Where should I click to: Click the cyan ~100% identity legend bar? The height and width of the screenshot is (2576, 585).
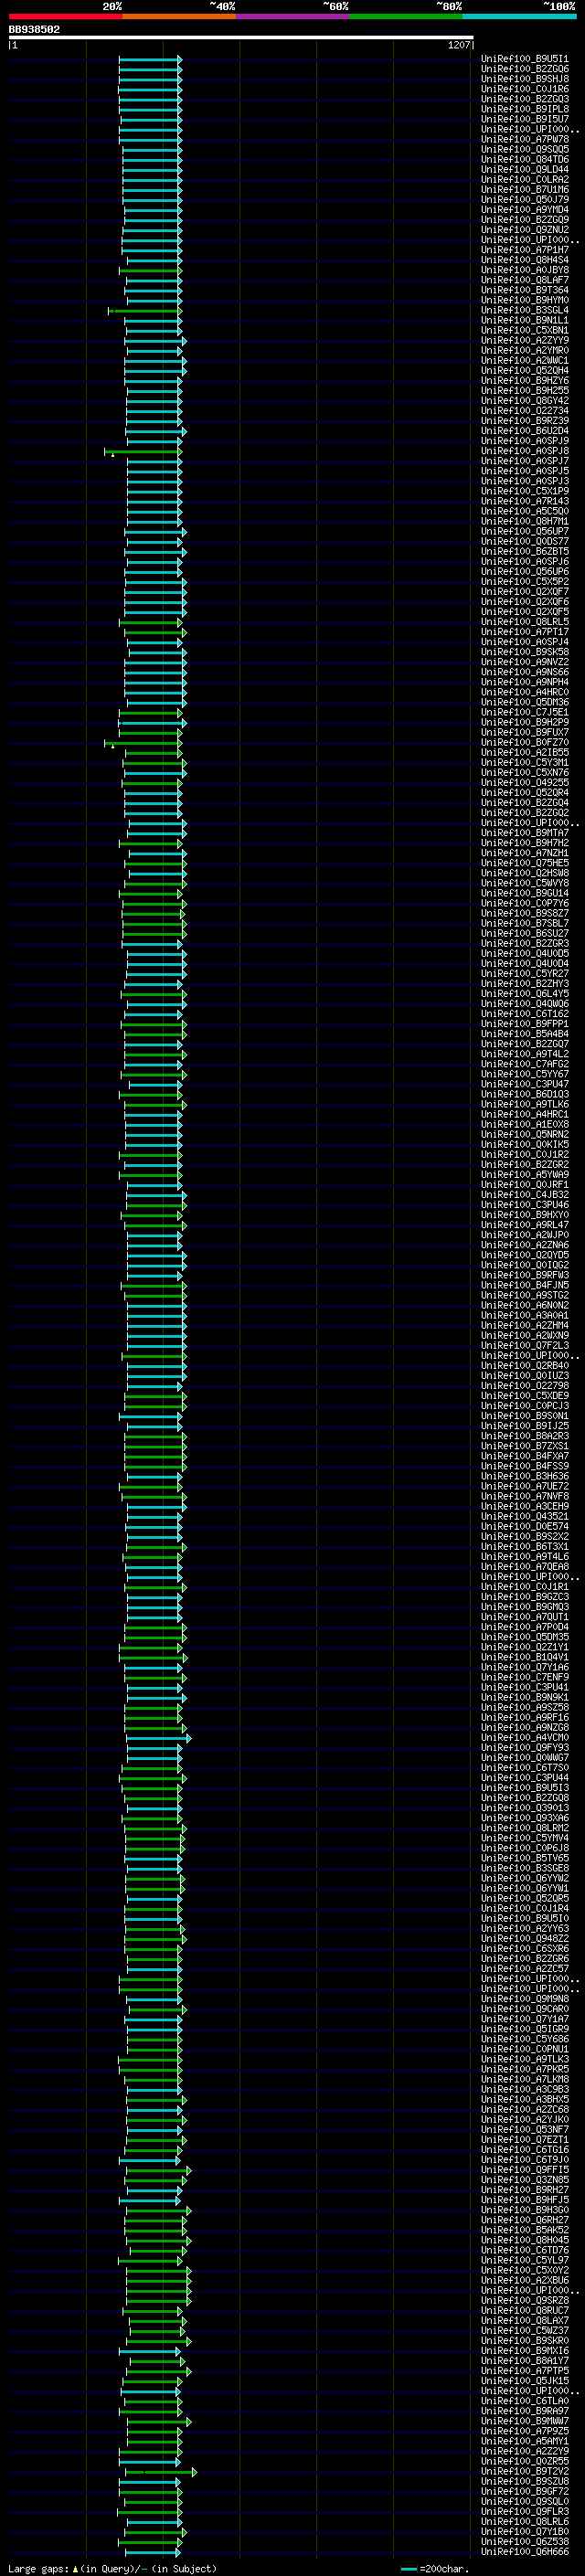click(519, 16)
